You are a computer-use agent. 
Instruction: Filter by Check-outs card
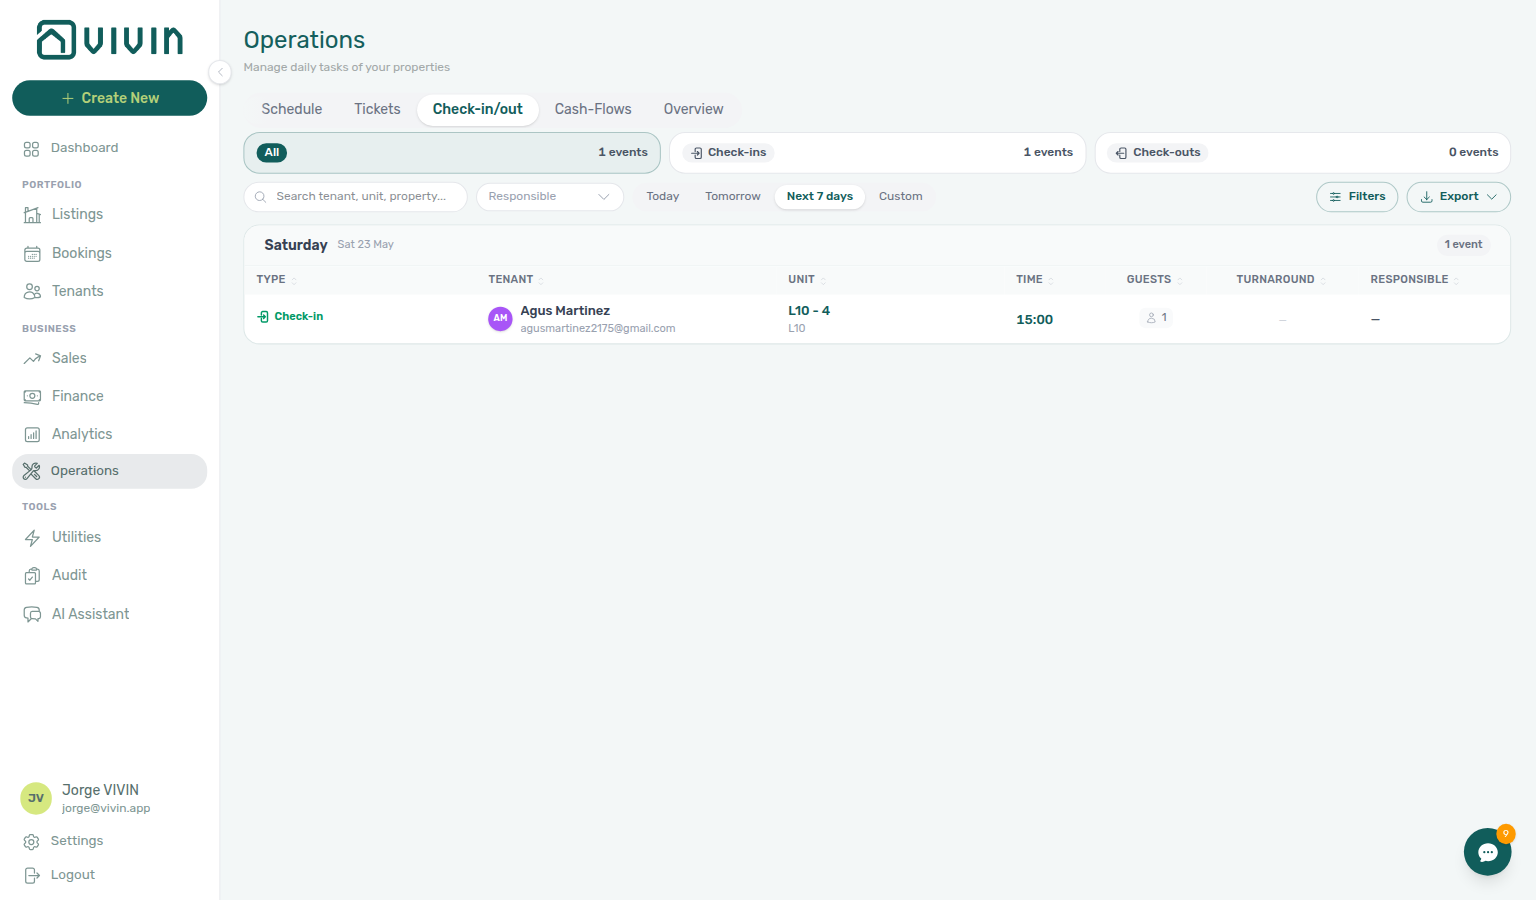pyautogui.click(x=1302, y=153)
